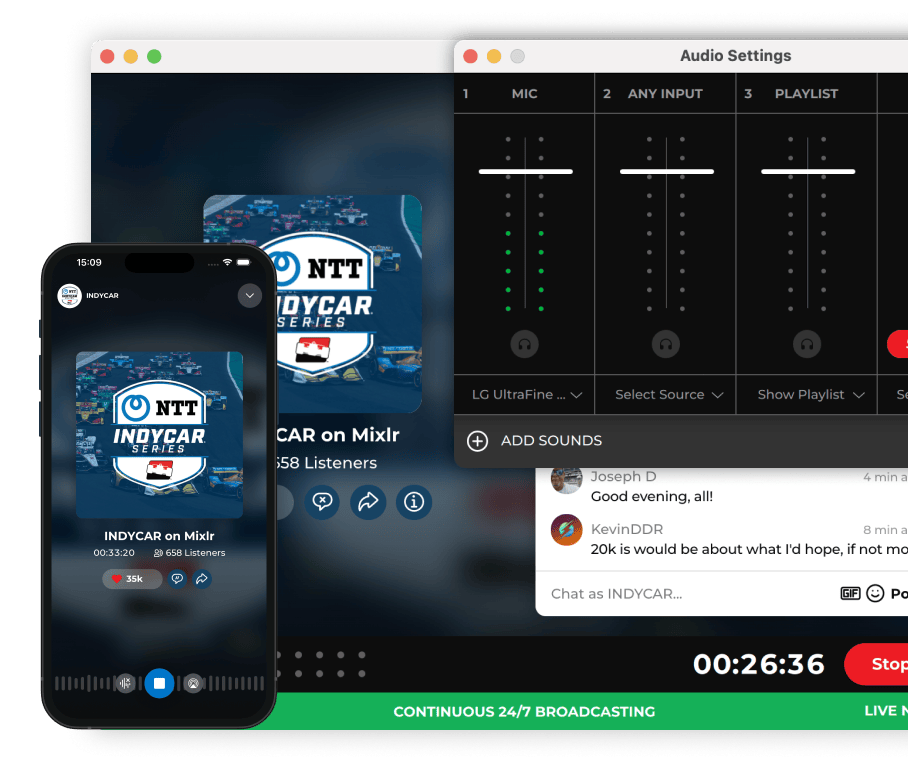Screen dimensions: 908x768
Task: Expand the Select Source dropdown
Action: click(668, 395)
